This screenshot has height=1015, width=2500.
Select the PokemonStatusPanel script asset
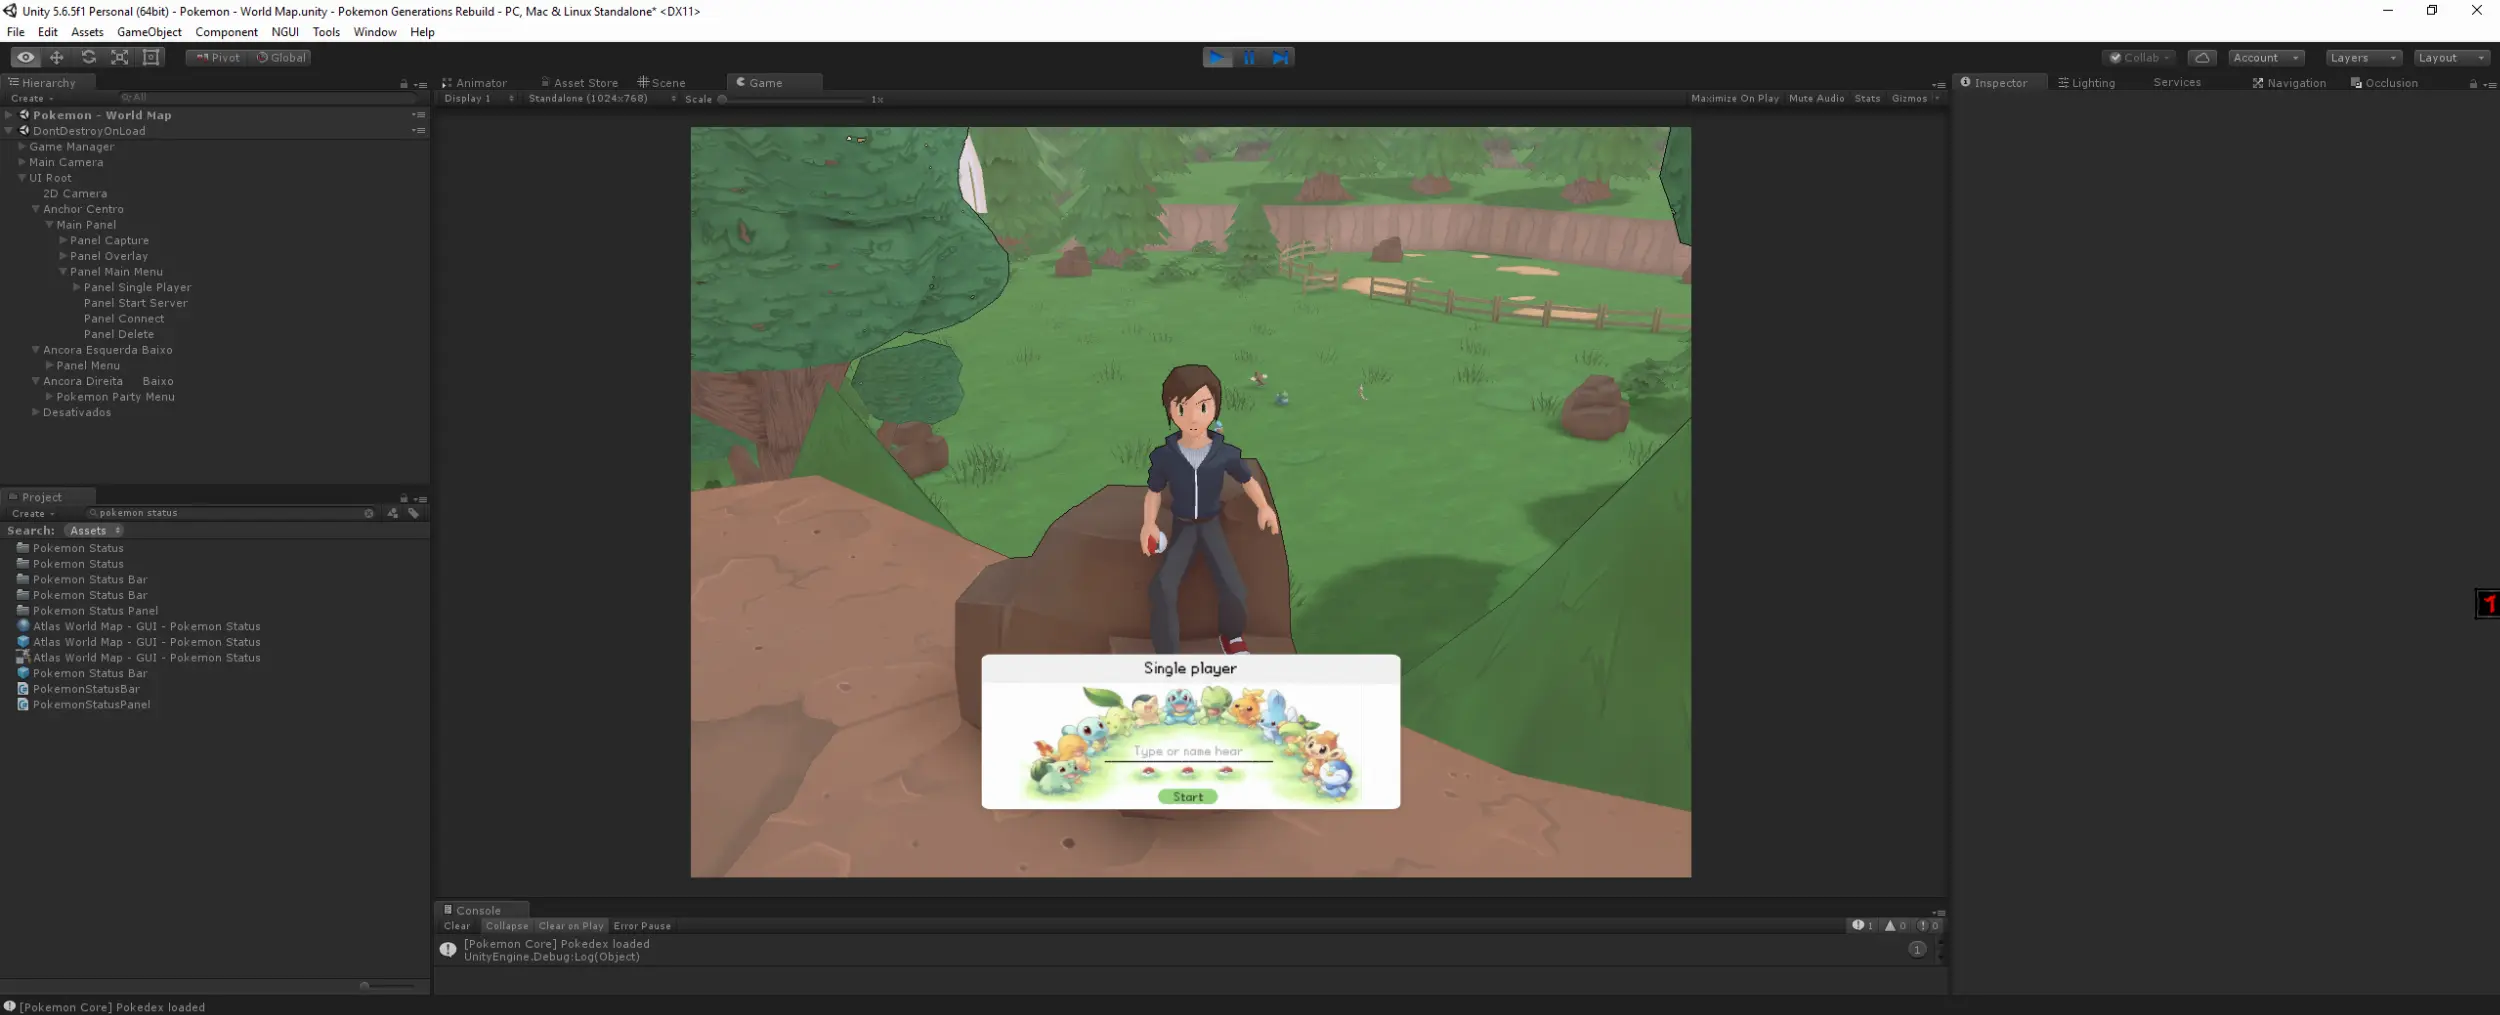(91, 705)
